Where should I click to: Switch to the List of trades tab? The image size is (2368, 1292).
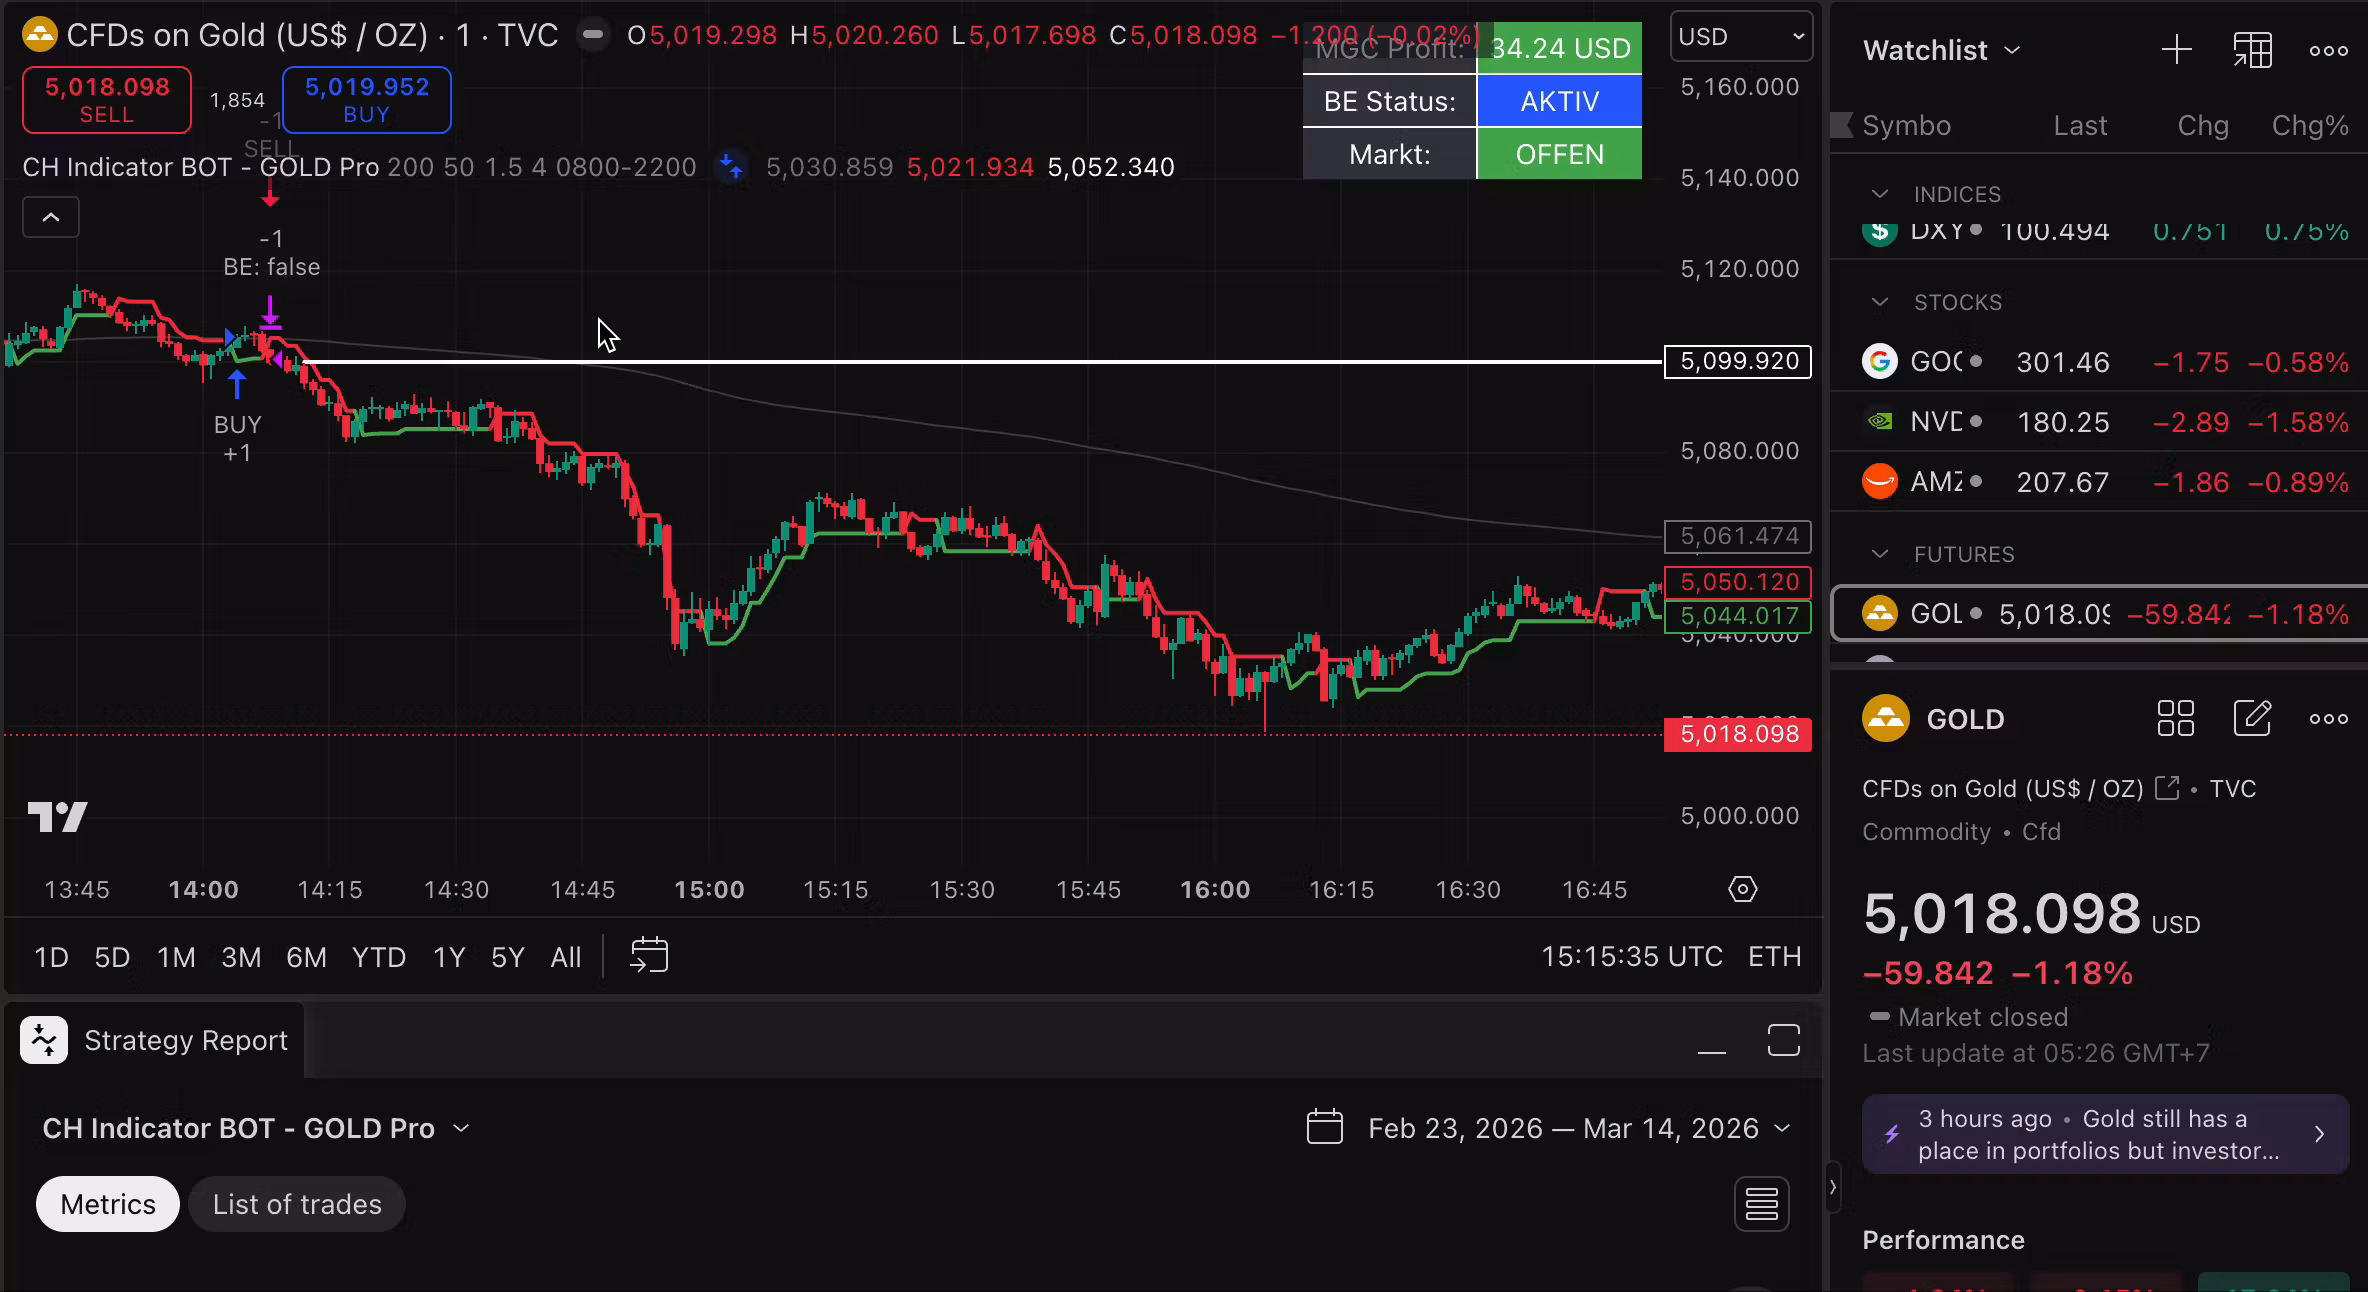pyautogui.click(x=296, y=1204)
